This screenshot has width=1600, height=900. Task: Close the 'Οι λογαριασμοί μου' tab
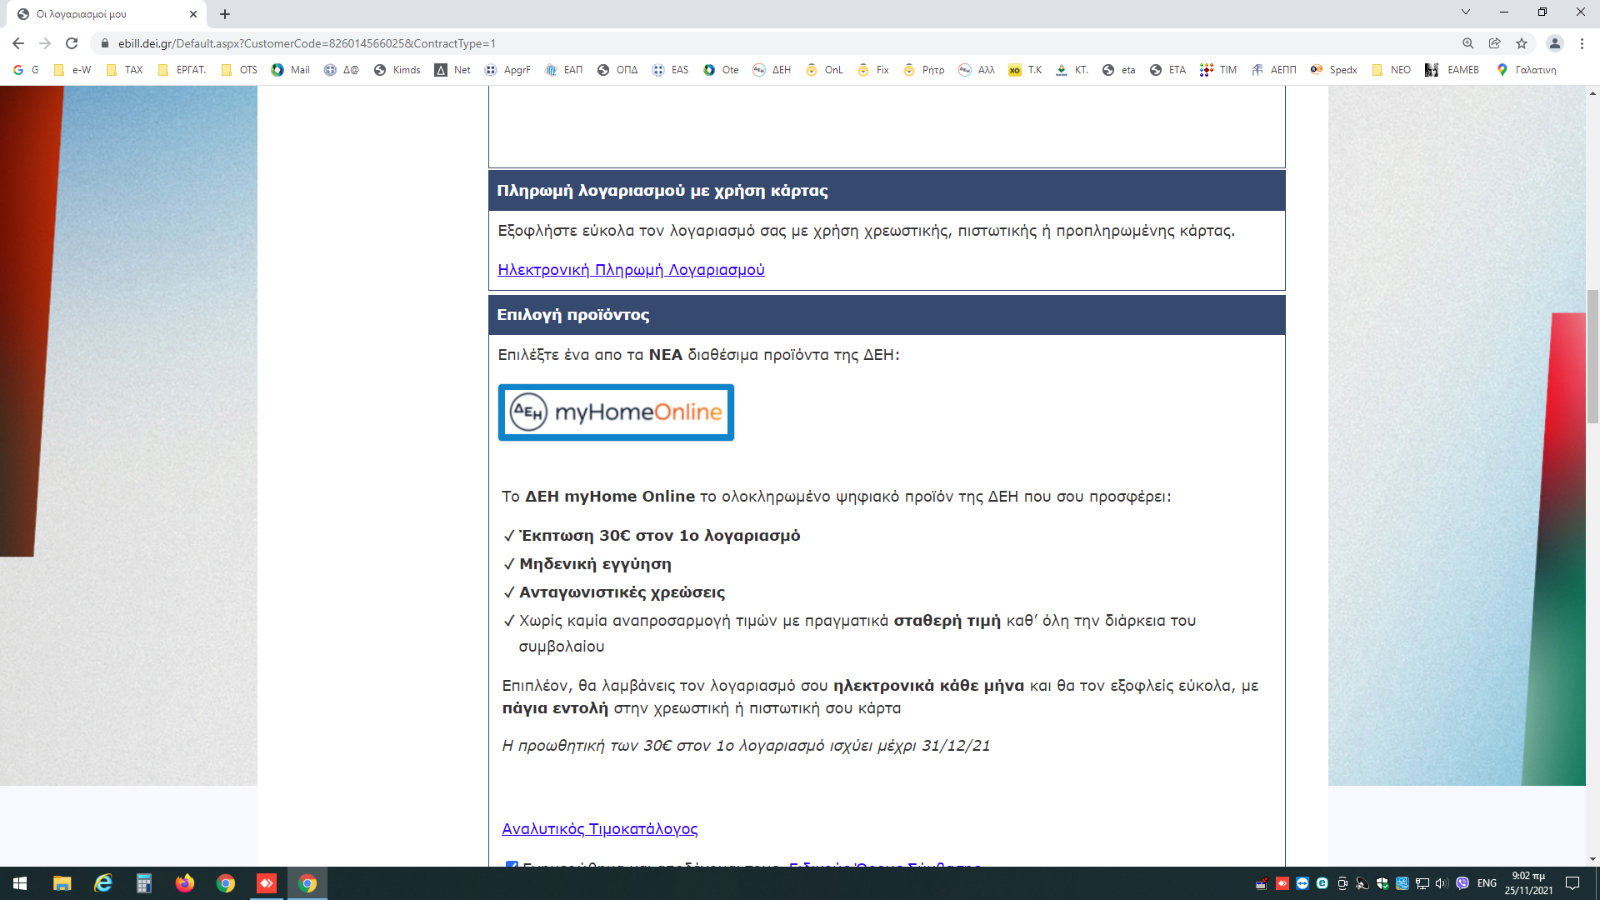(x=193, y=14)
